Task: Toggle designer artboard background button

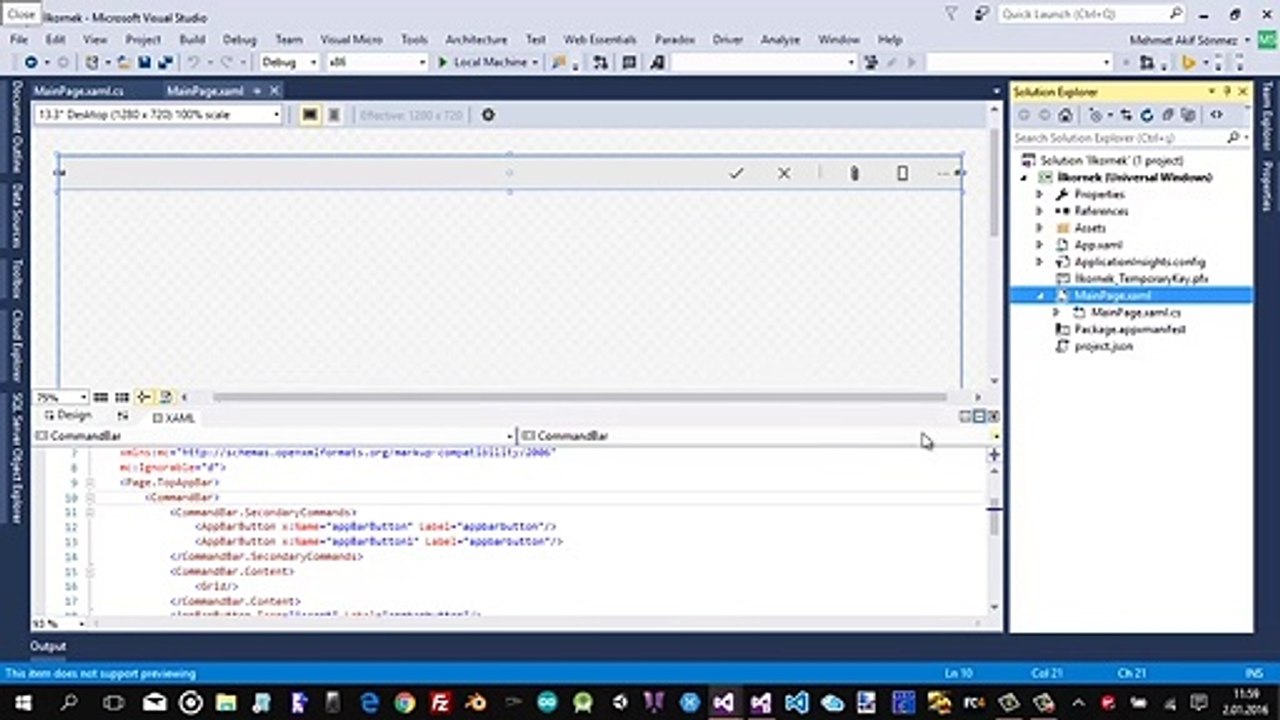Action: coord(166,397)
